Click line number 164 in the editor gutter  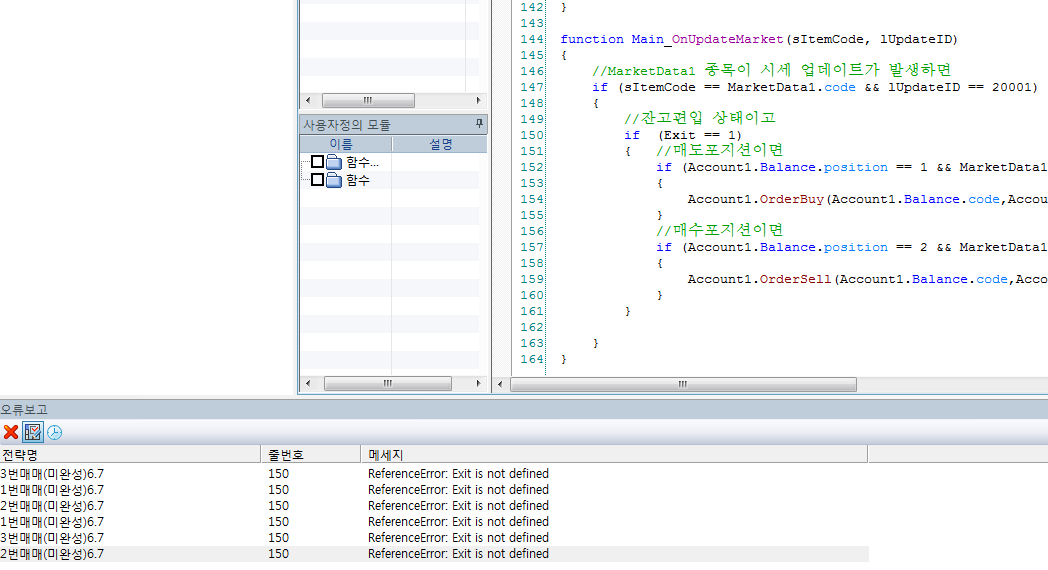click(x=531, y=360)
